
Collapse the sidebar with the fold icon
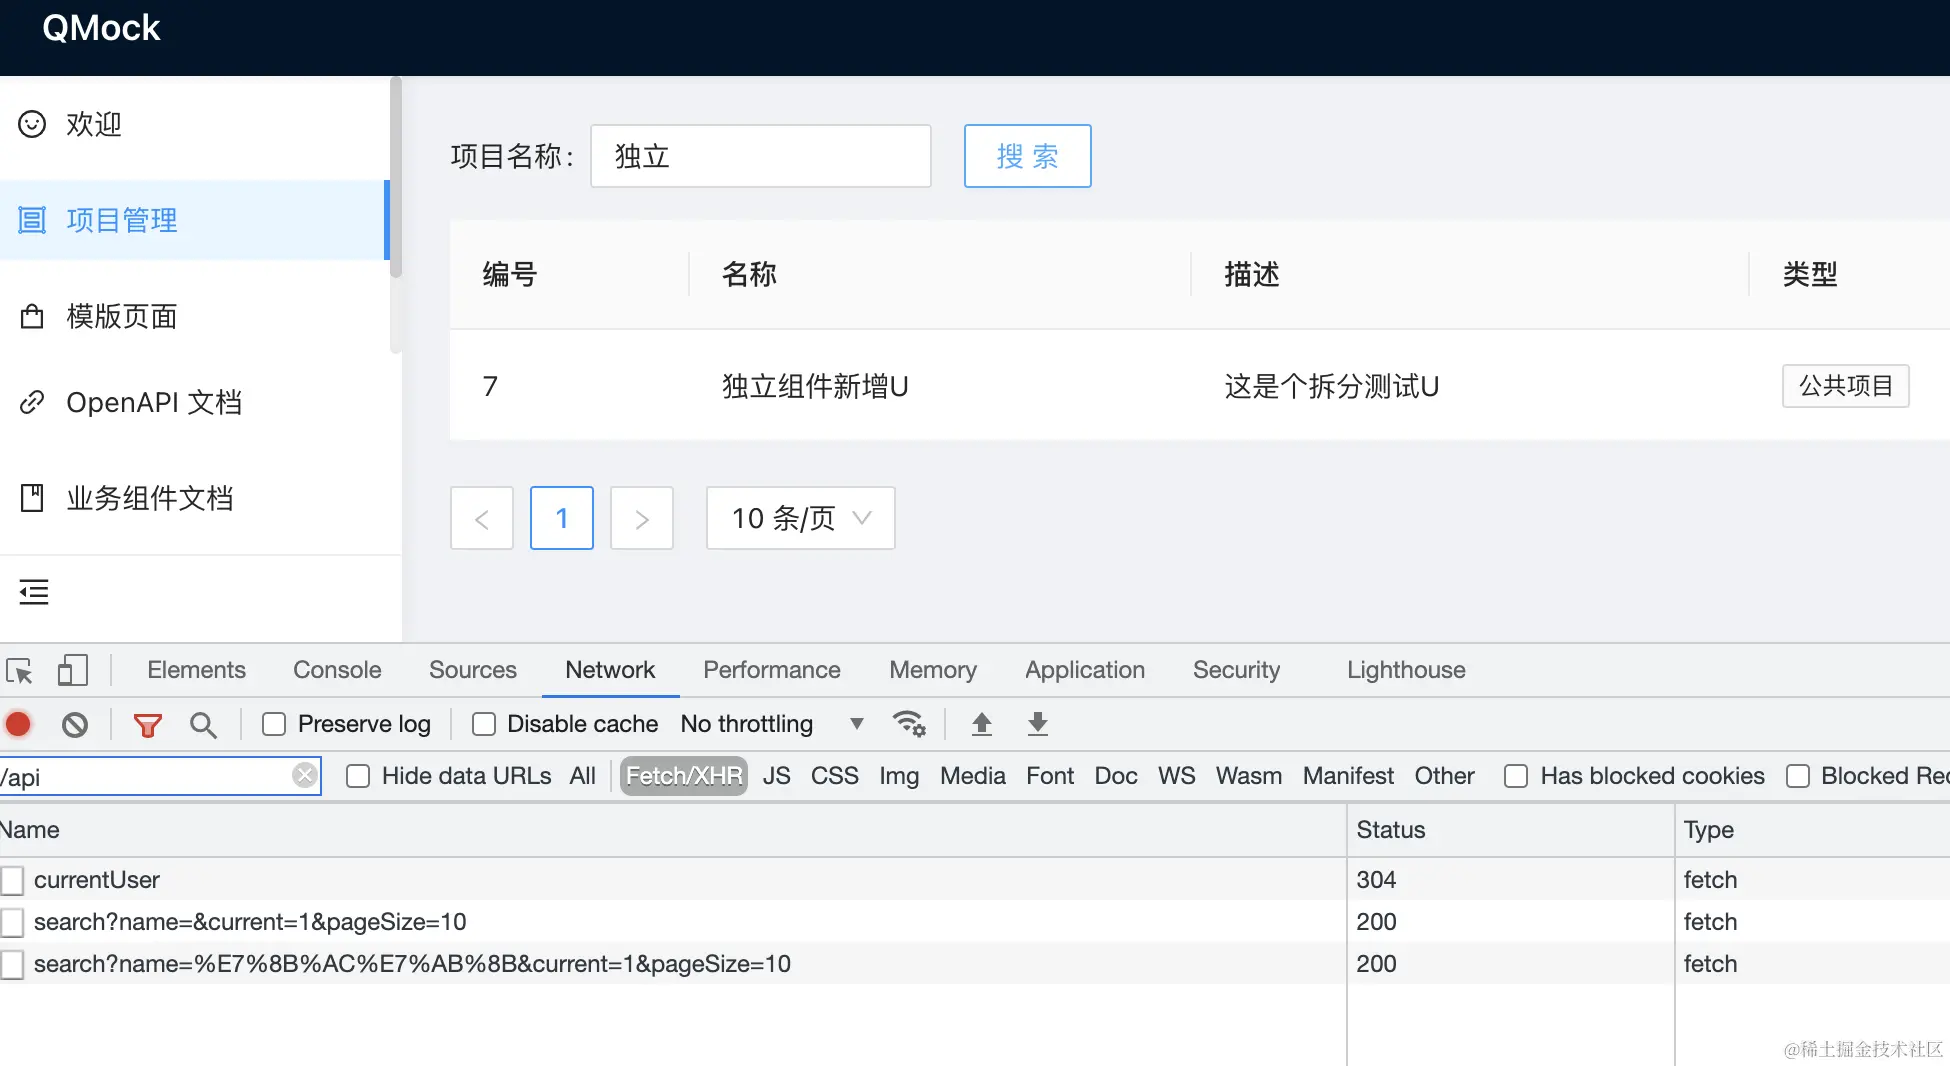(34, 592)
